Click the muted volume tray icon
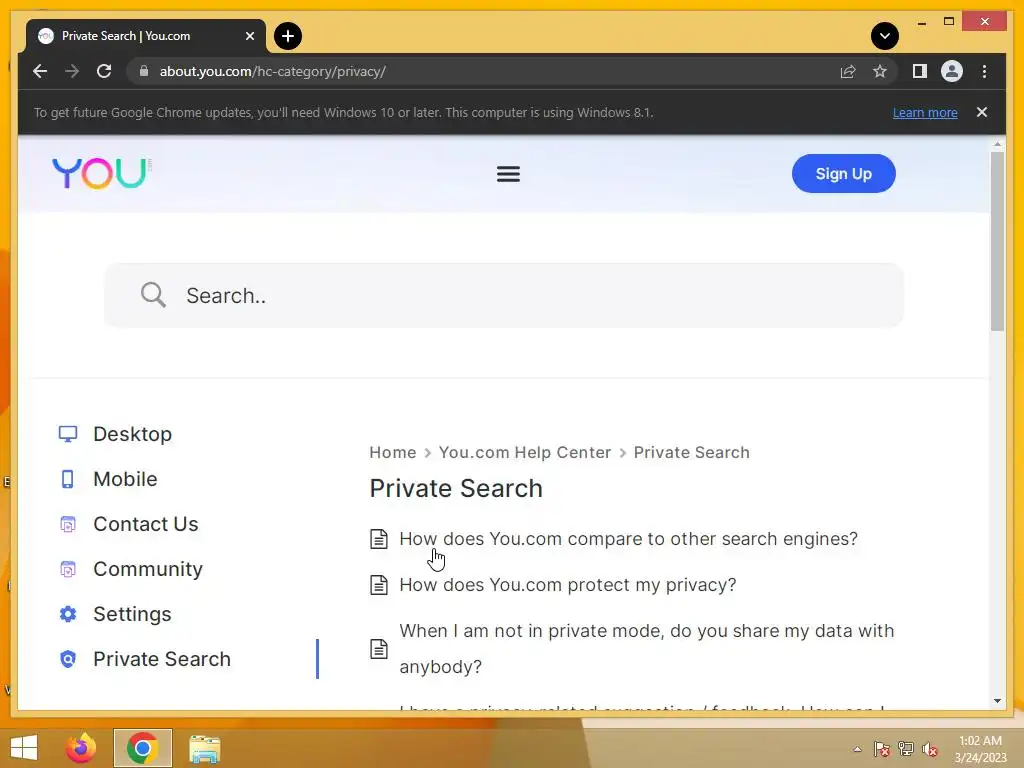Viewport: 1024px width, 768px height. point(930,749)
